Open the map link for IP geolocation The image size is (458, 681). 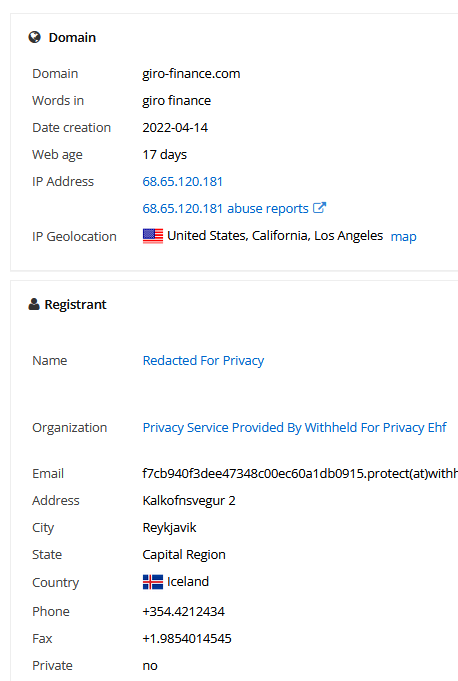403,237
